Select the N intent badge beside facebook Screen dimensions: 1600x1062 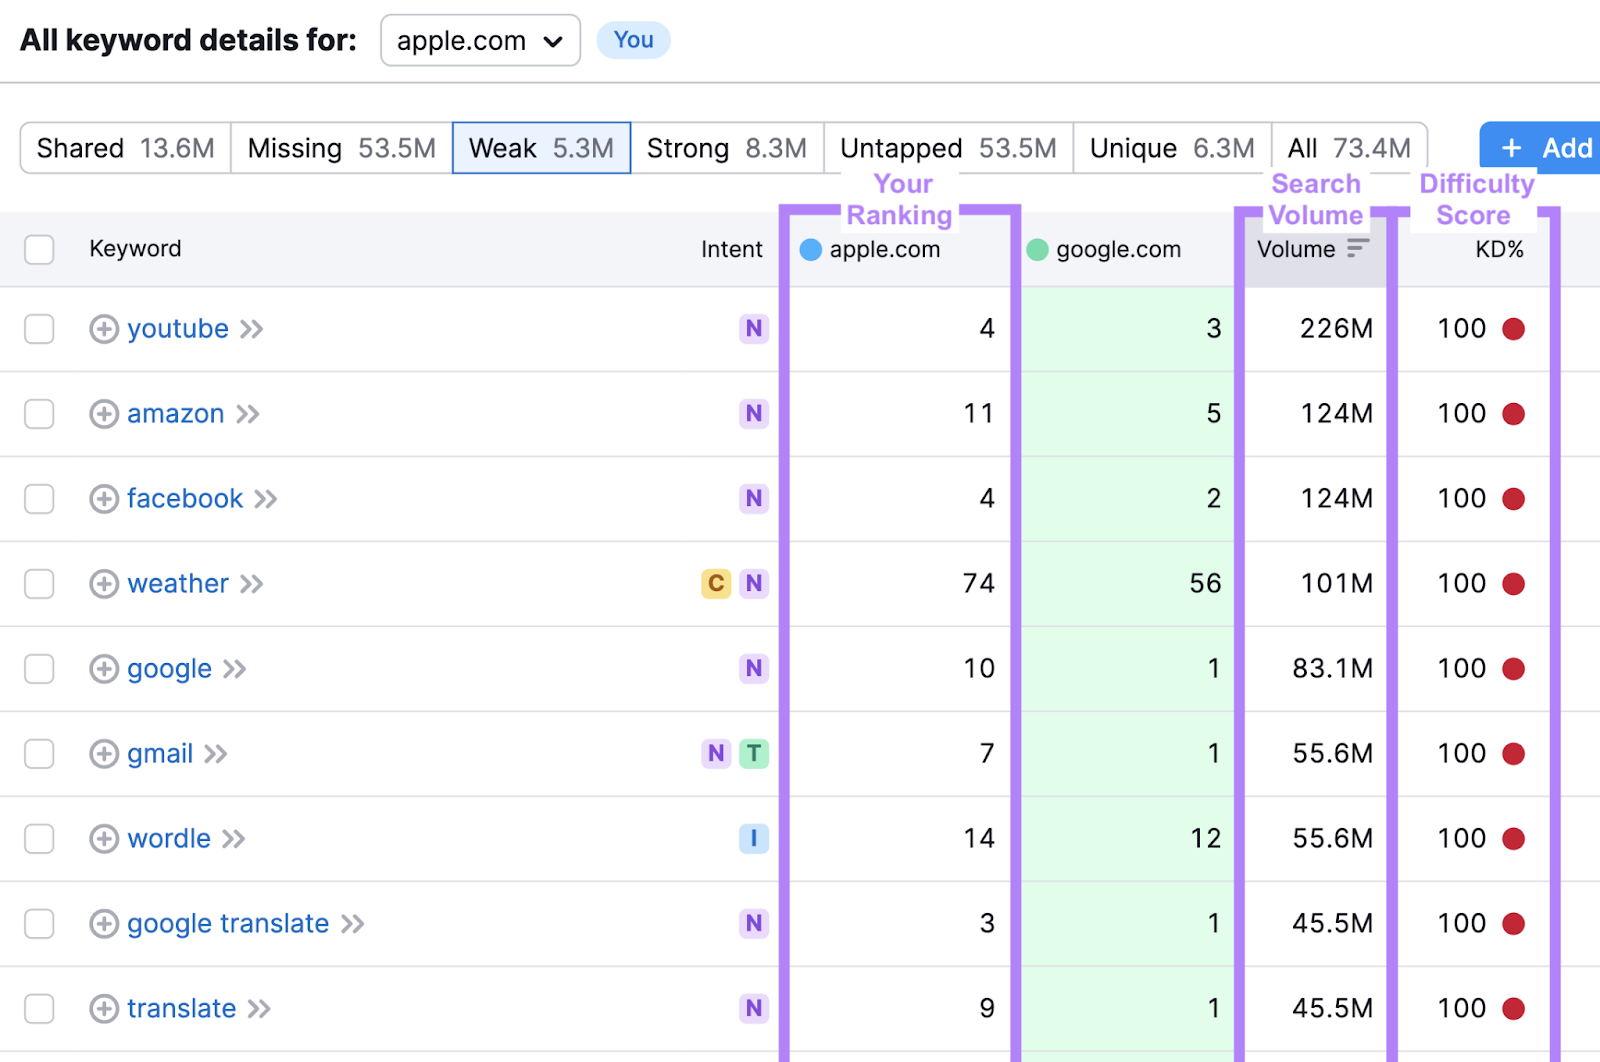[754, 498]
